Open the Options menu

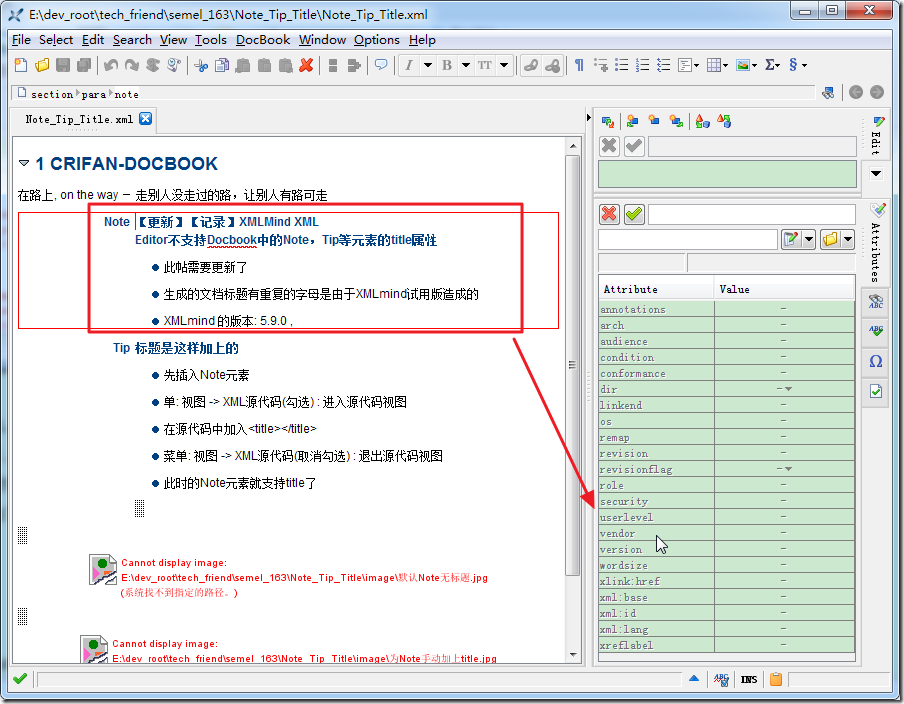[x=376, y=40]
